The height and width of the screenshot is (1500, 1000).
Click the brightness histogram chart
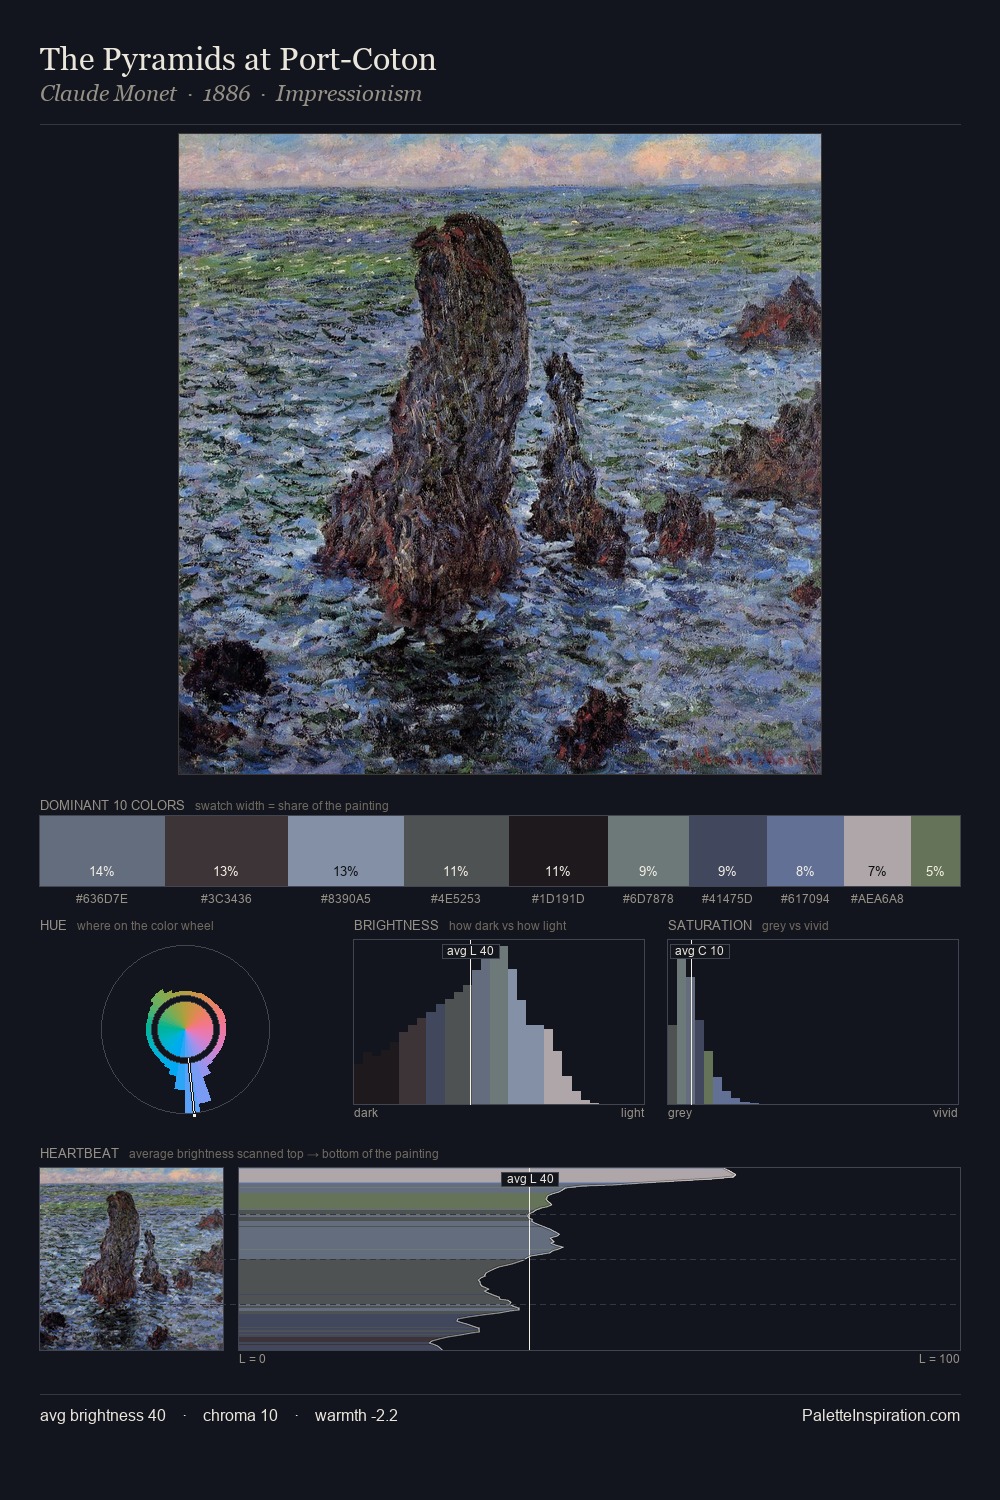[x=499, y=1022]
